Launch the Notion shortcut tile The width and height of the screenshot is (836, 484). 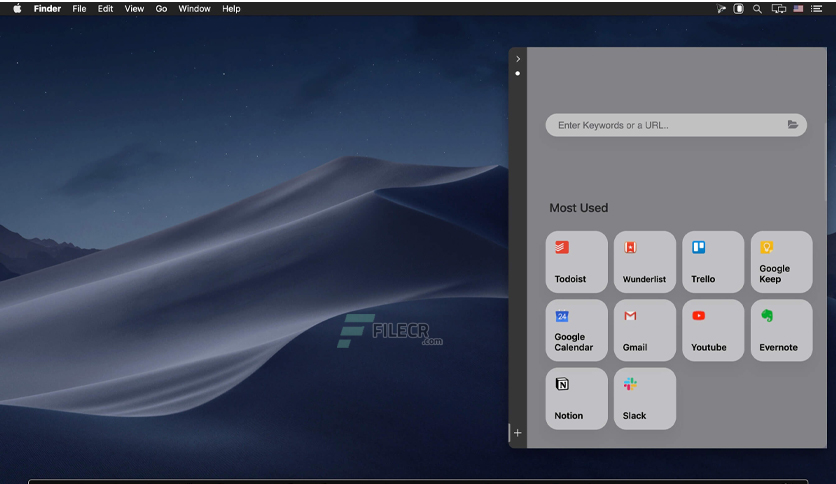pyautogui.click(x=576, y=398)
